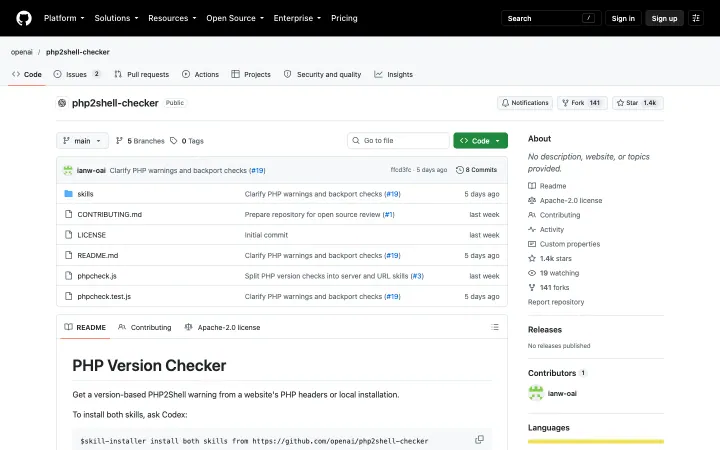Copy the skill-installer command
Screen dimensions: 720x450
coord(479,439)
